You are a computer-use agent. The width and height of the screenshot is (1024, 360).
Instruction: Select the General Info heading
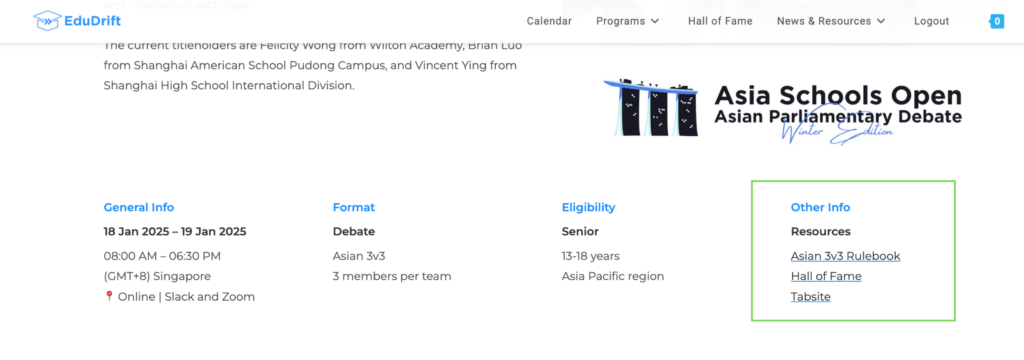[x=138, y=207]
